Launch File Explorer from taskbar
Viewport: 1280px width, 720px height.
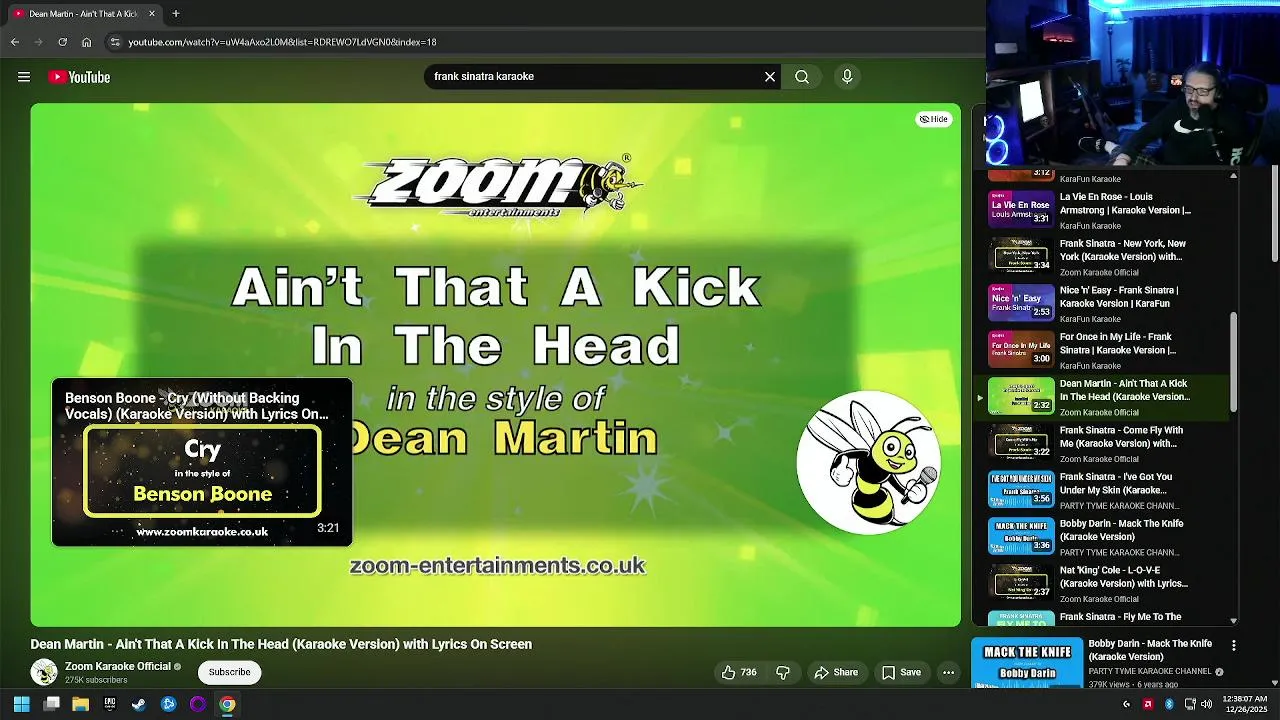81,704
